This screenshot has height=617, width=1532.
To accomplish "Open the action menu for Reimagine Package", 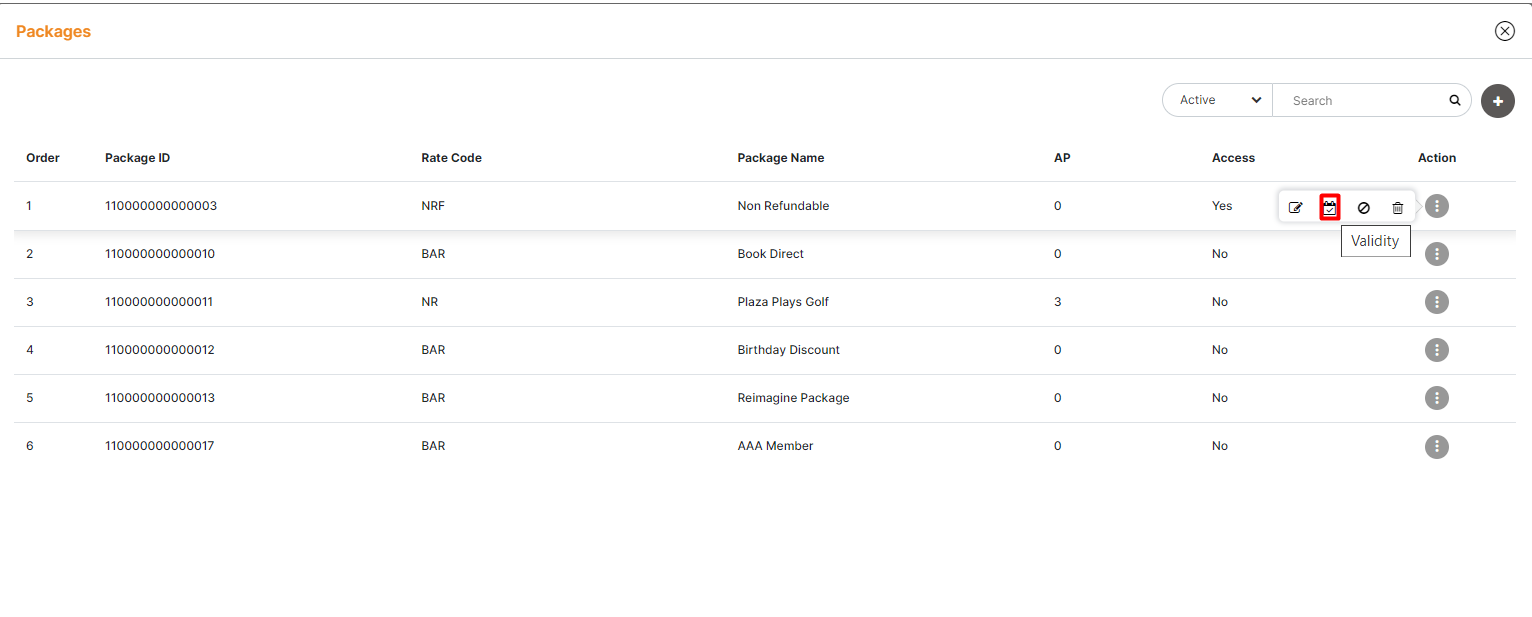I will coord(1437,398).
